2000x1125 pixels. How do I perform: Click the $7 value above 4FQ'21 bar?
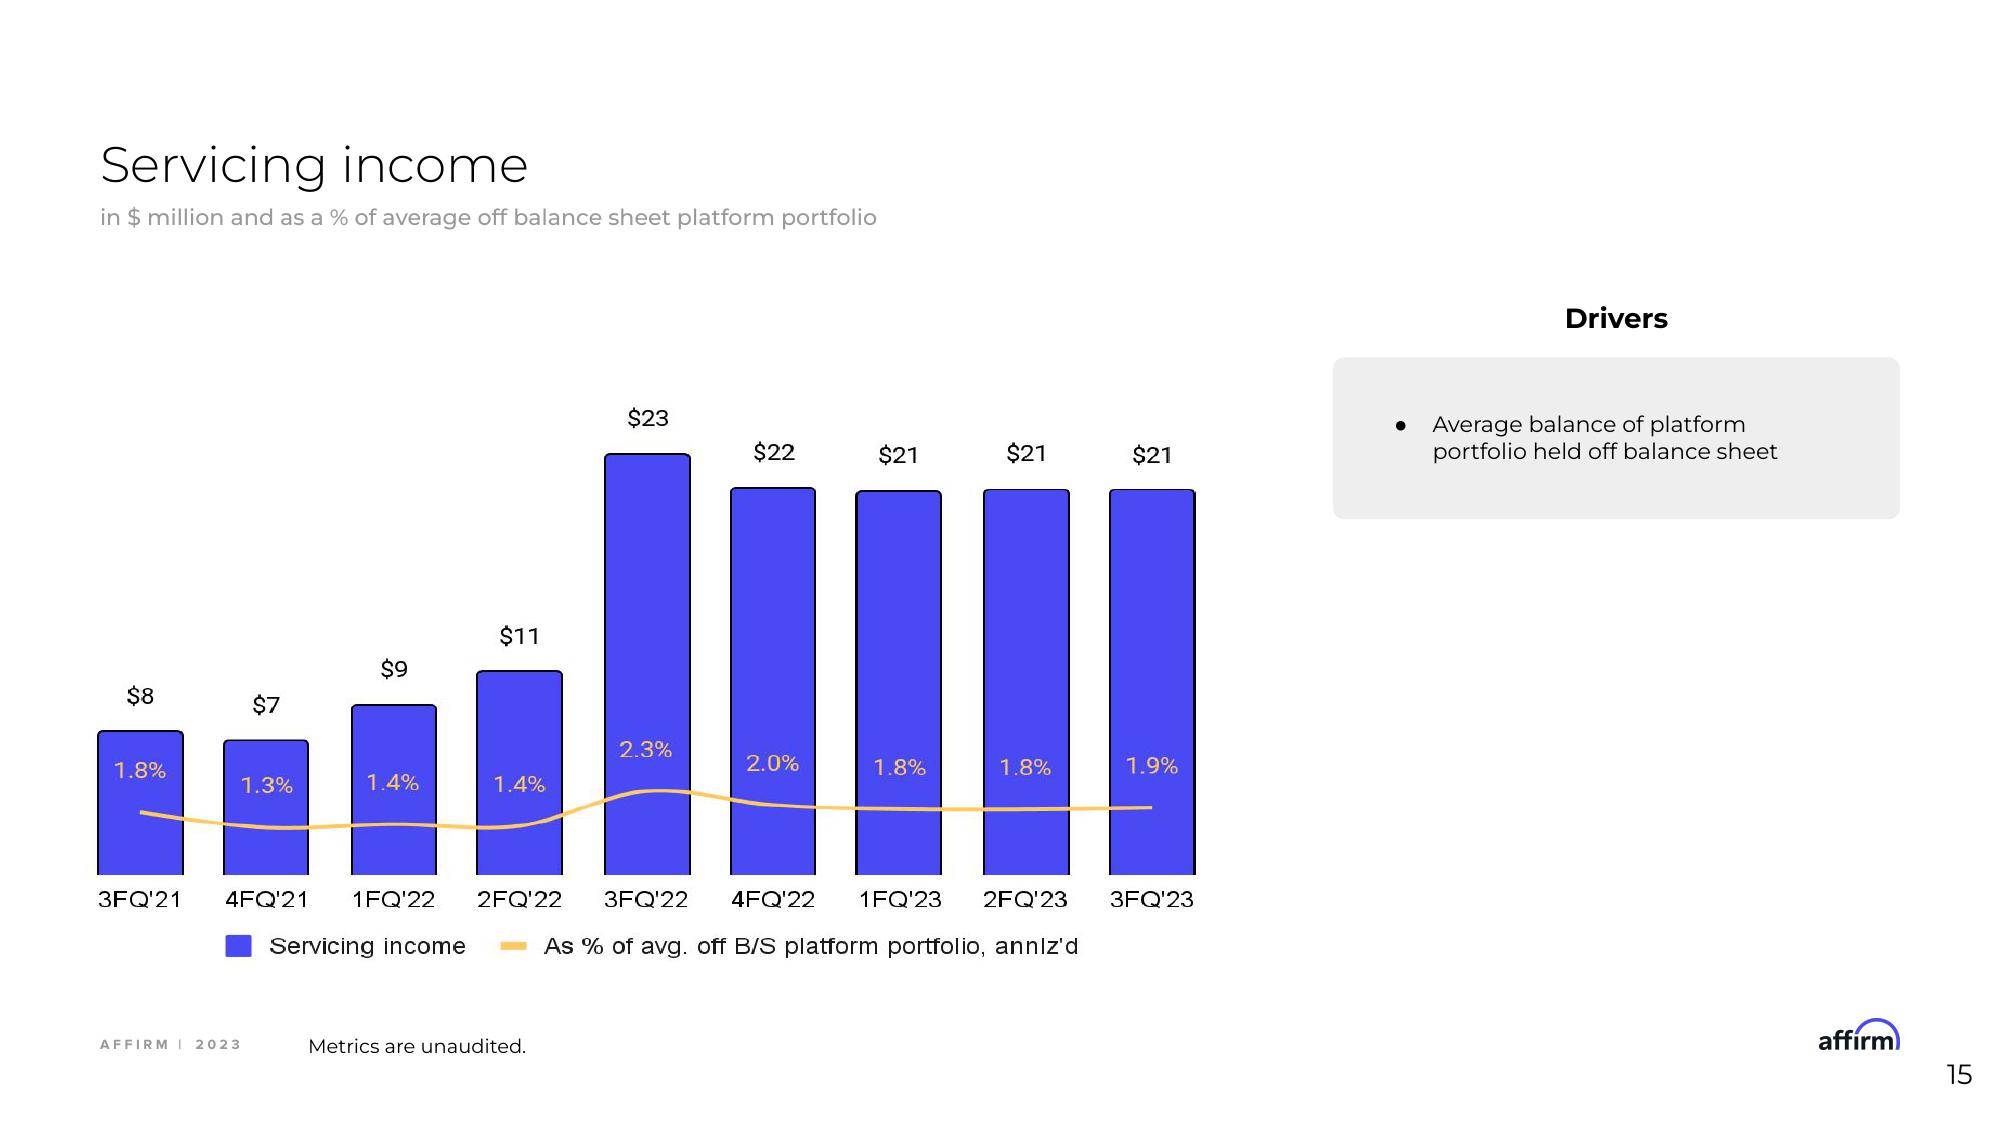266,705
